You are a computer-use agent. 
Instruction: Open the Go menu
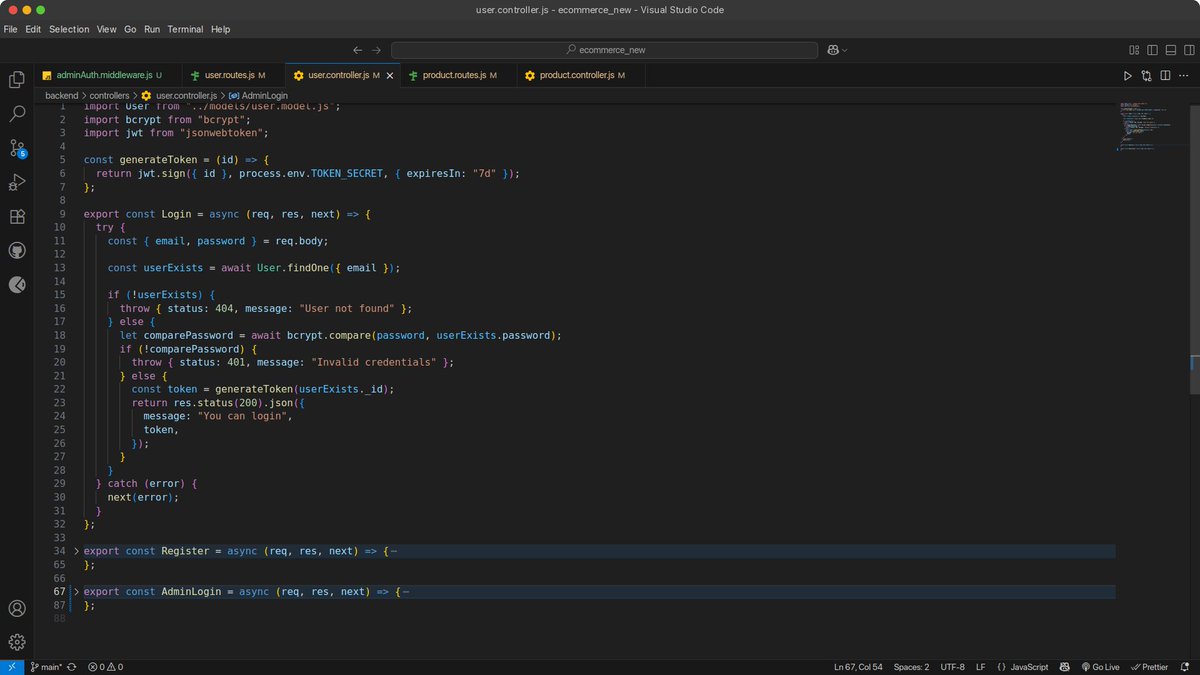click(131, 29)
